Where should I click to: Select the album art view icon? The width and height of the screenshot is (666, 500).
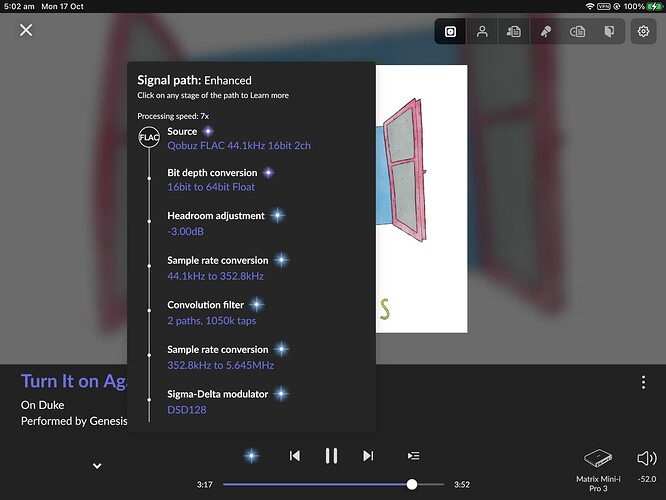pos(450,31)
